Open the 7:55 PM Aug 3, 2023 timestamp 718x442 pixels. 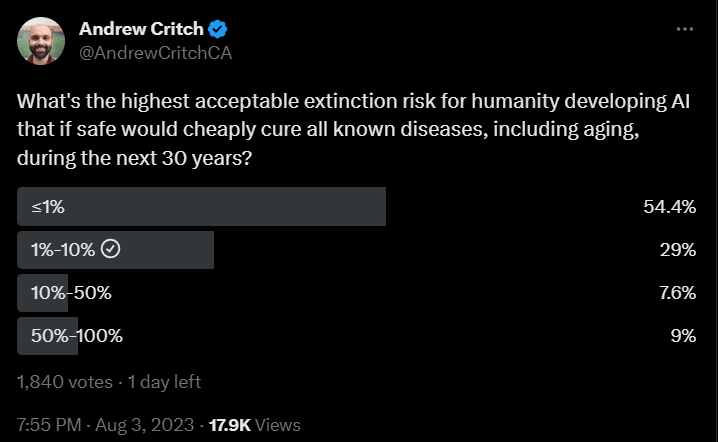pos(105,424)
